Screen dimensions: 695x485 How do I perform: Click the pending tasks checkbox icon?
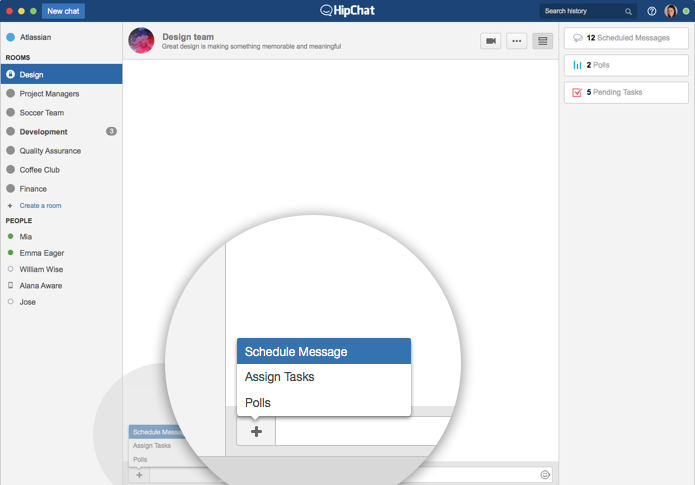(x=577, y=92)
